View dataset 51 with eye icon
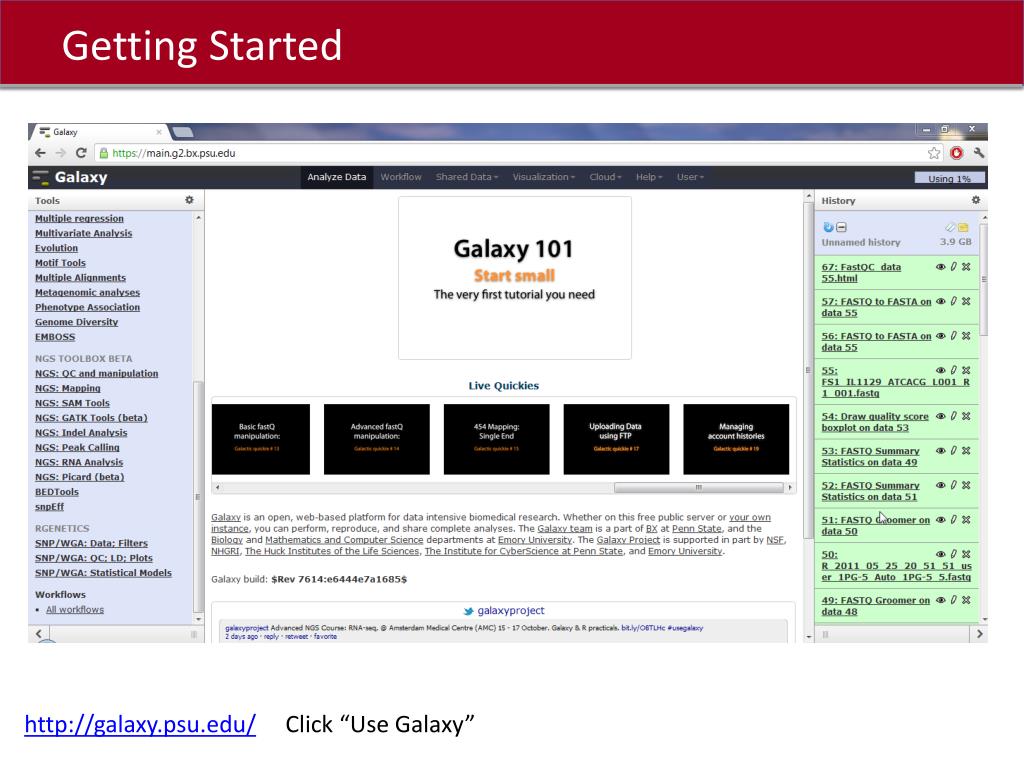The height and width of the screenshot is (768, 1024). (x=940, y=520)
